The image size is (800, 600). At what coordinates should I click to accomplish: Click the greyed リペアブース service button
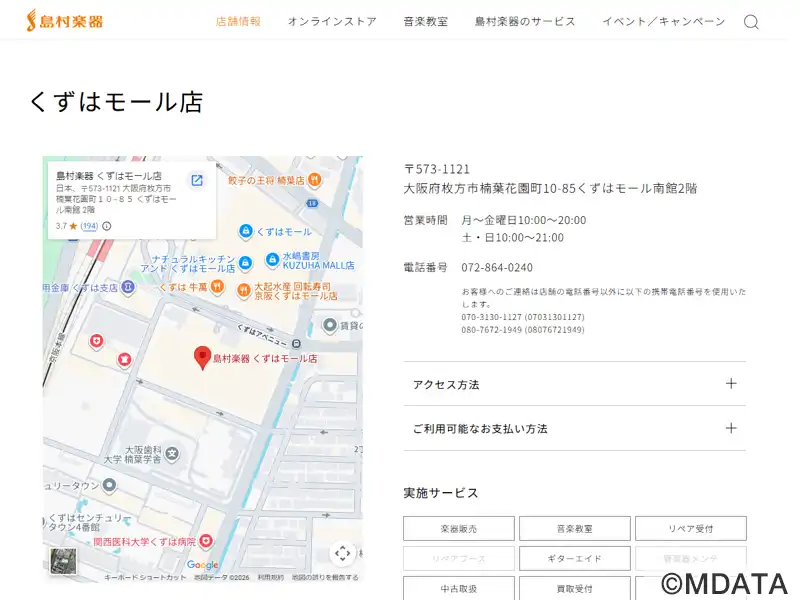[459, 558]
